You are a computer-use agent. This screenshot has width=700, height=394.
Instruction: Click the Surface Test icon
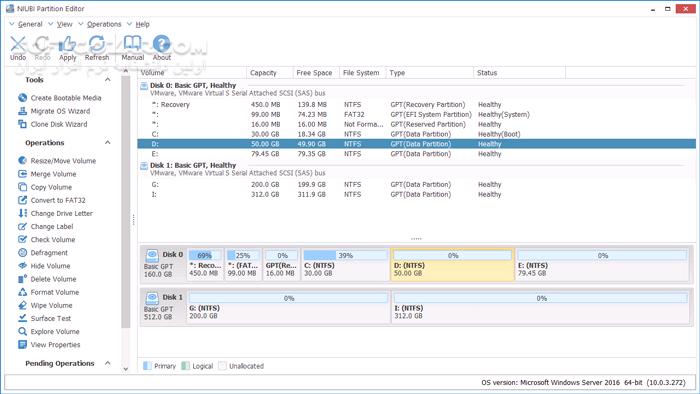[x=22, y=318]
